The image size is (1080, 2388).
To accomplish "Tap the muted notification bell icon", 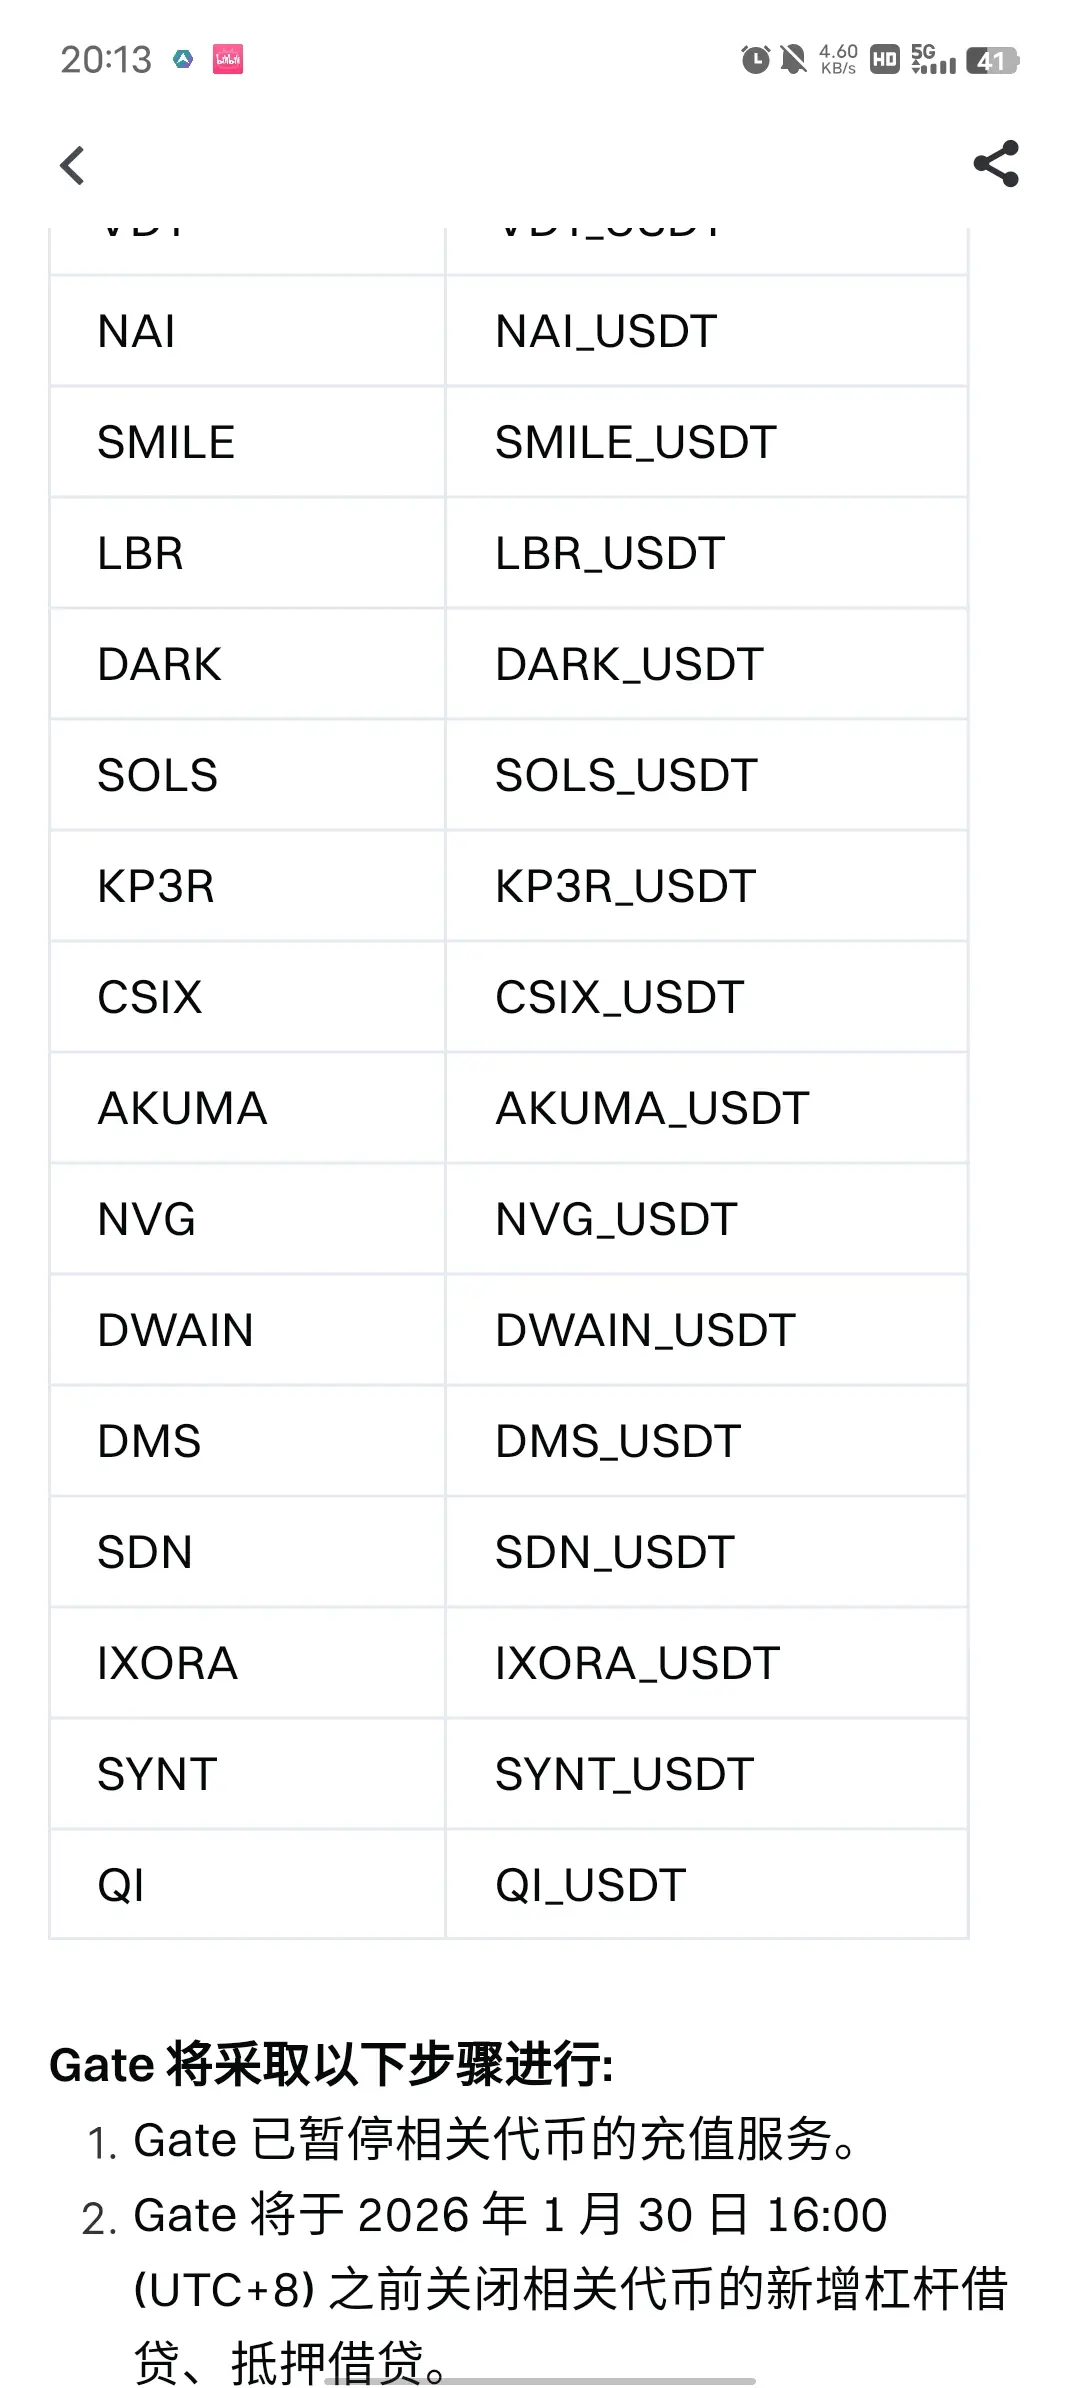I will pos(794,60).
